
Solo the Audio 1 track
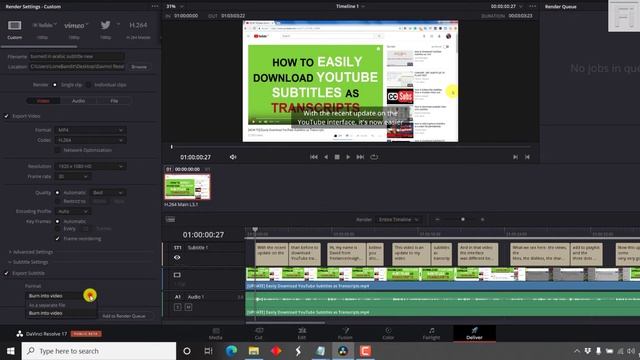[x=178, y=307]
